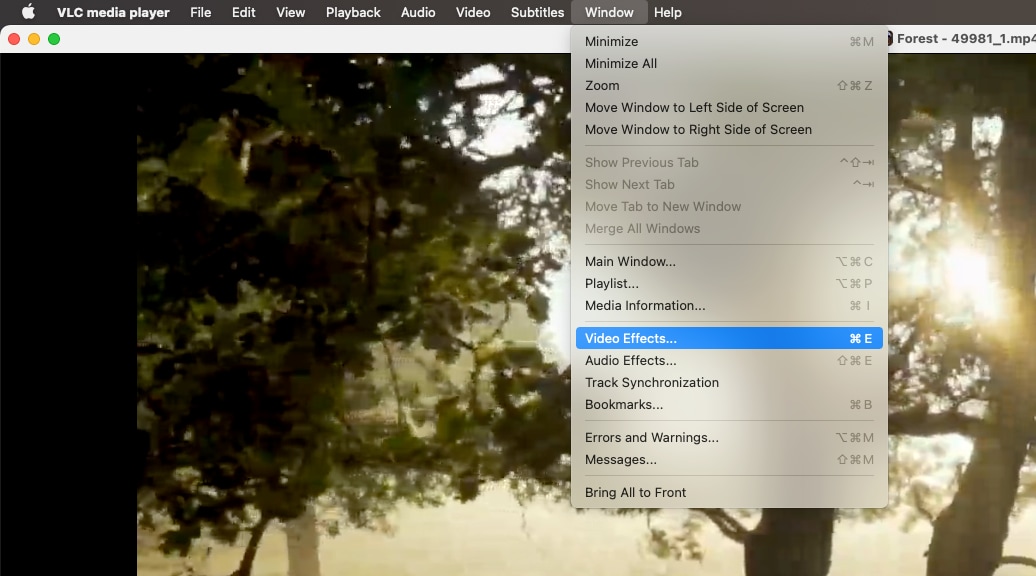
Task: Open the Audio menu
Action: click(x=418, y=12)
